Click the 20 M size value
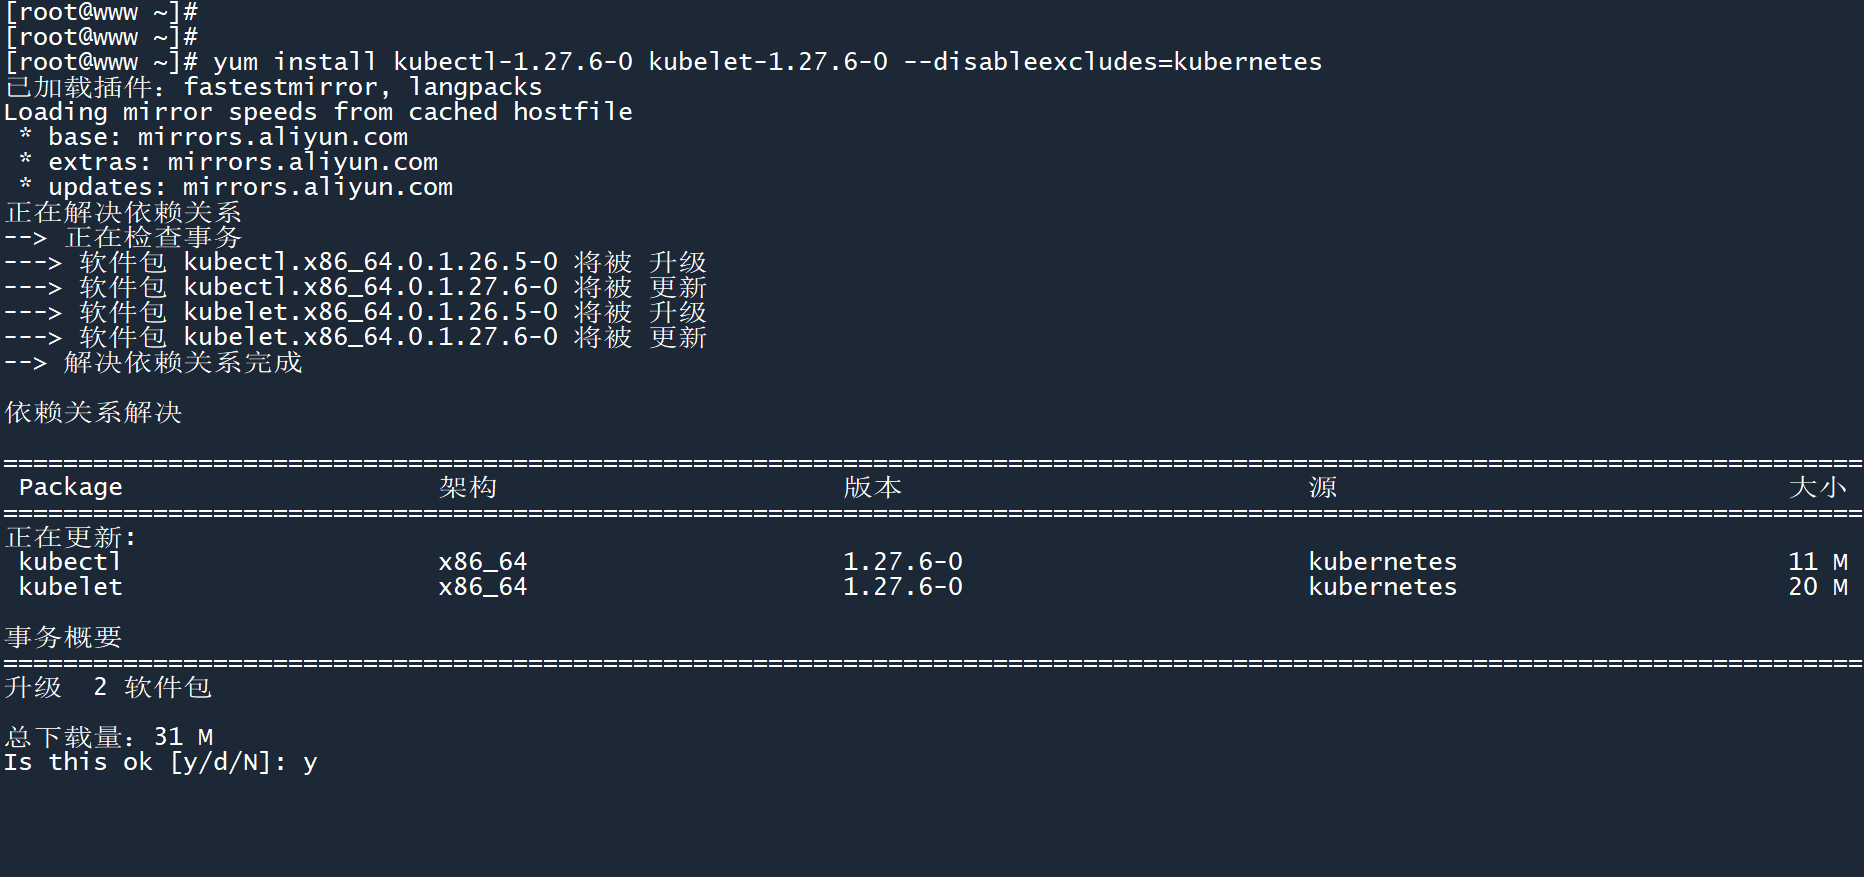Image resolution: width=1864 pixels, height=877 pixels. (x=1817, y=587)
